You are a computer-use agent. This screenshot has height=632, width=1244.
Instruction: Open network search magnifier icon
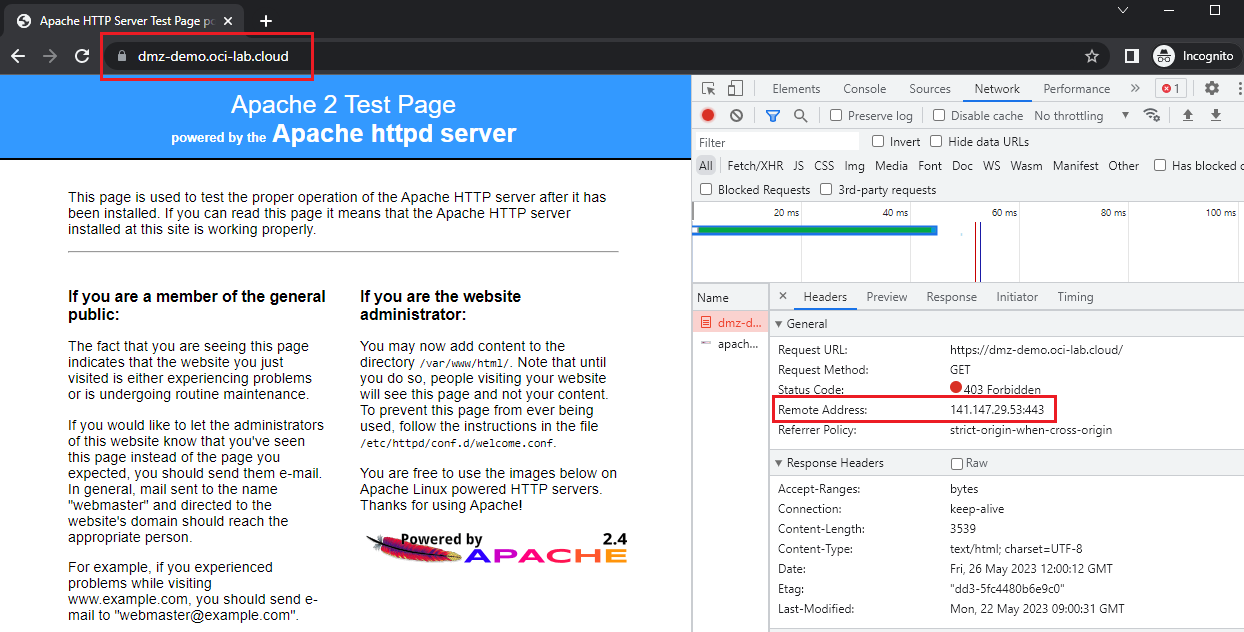[x=800, y=116]
